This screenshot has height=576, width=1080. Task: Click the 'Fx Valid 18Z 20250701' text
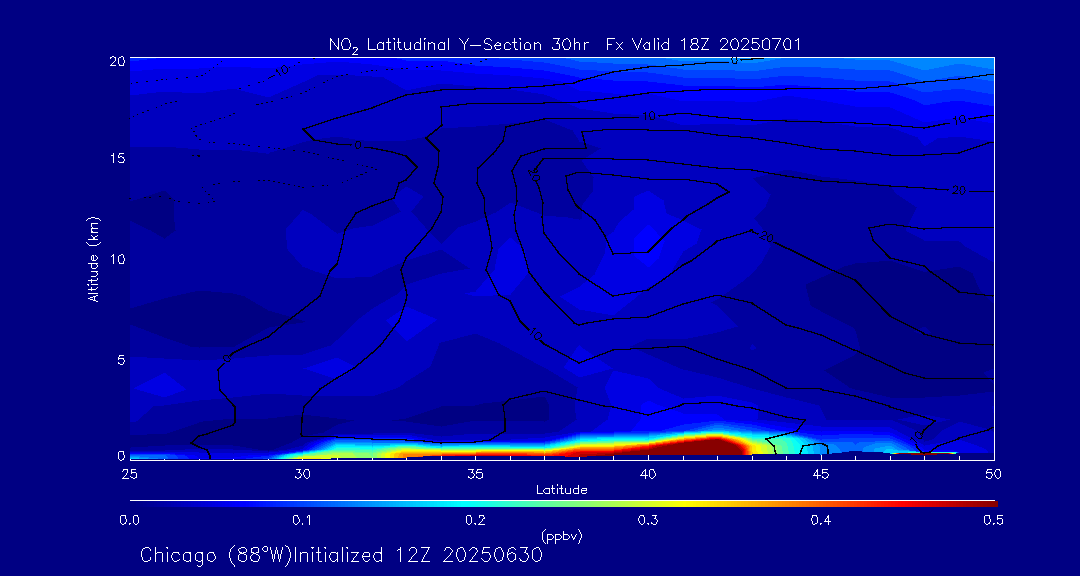tap(703, 45)
